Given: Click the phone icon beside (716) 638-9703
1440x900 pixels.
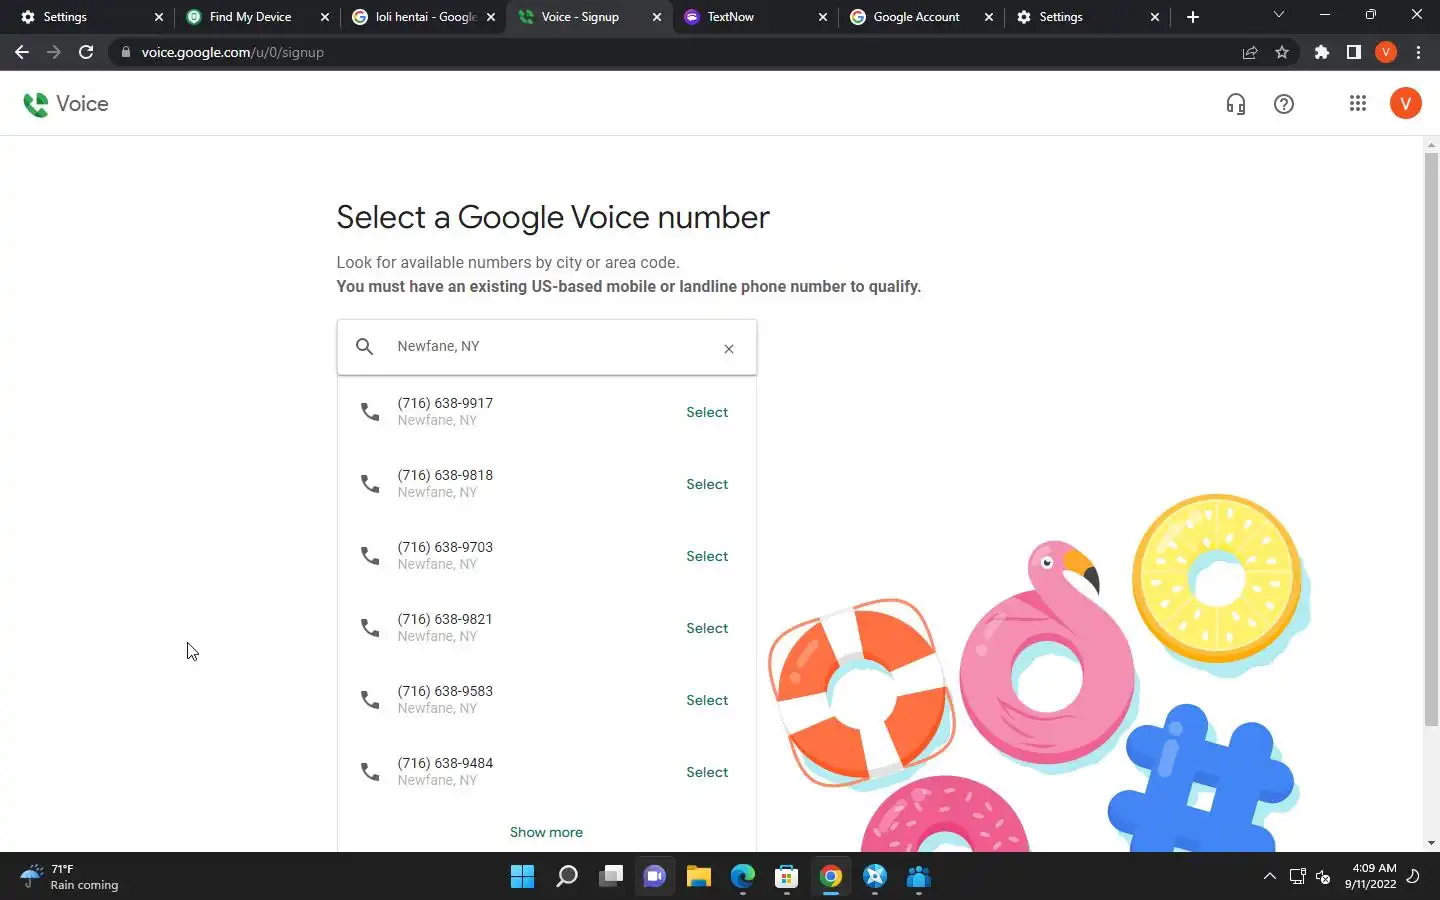Looking at the screenshot, I should click(370, 556).
